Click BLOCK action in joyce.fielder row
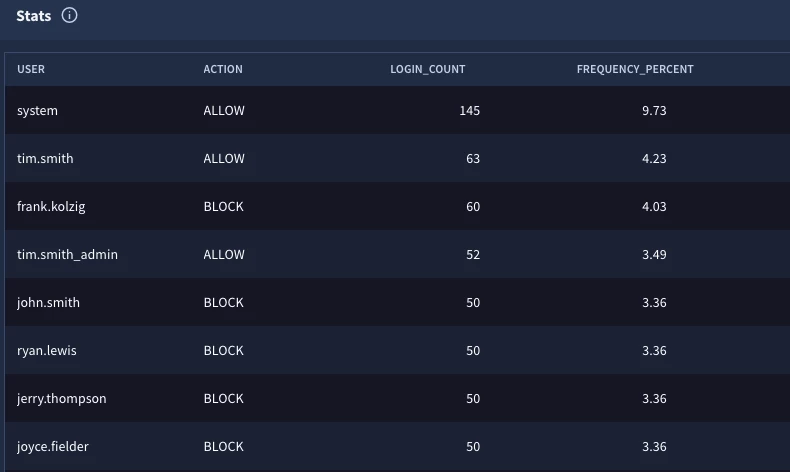Viewport: 790px width, 472px height. (224, 446)
